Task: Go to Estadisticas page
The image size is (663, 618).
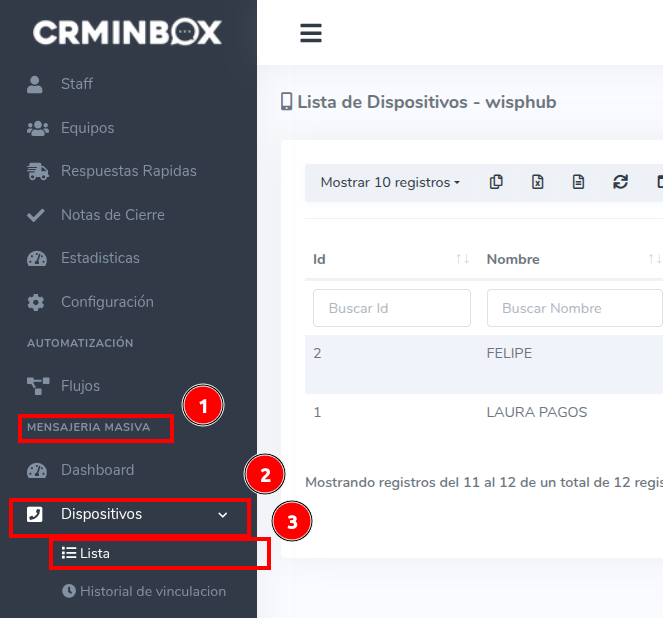Action: 100,258
